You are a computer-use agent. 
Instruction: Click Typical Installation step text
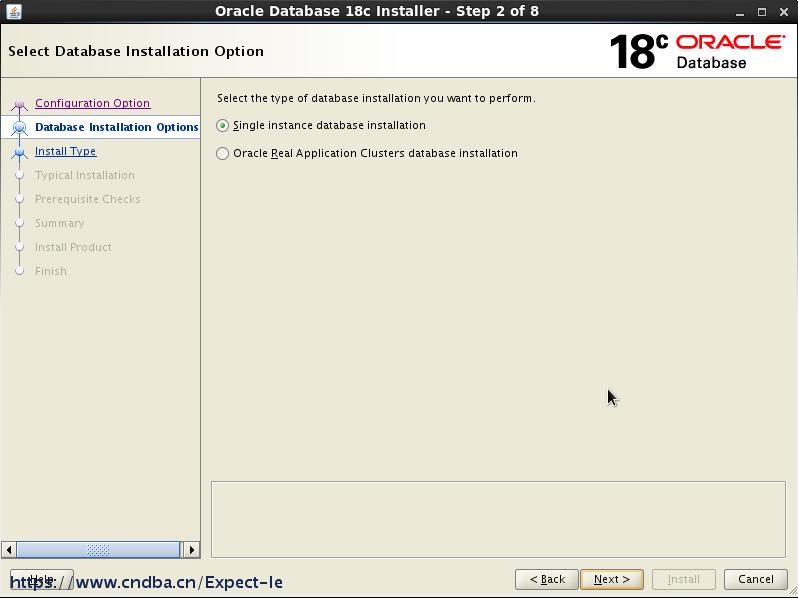85,175
